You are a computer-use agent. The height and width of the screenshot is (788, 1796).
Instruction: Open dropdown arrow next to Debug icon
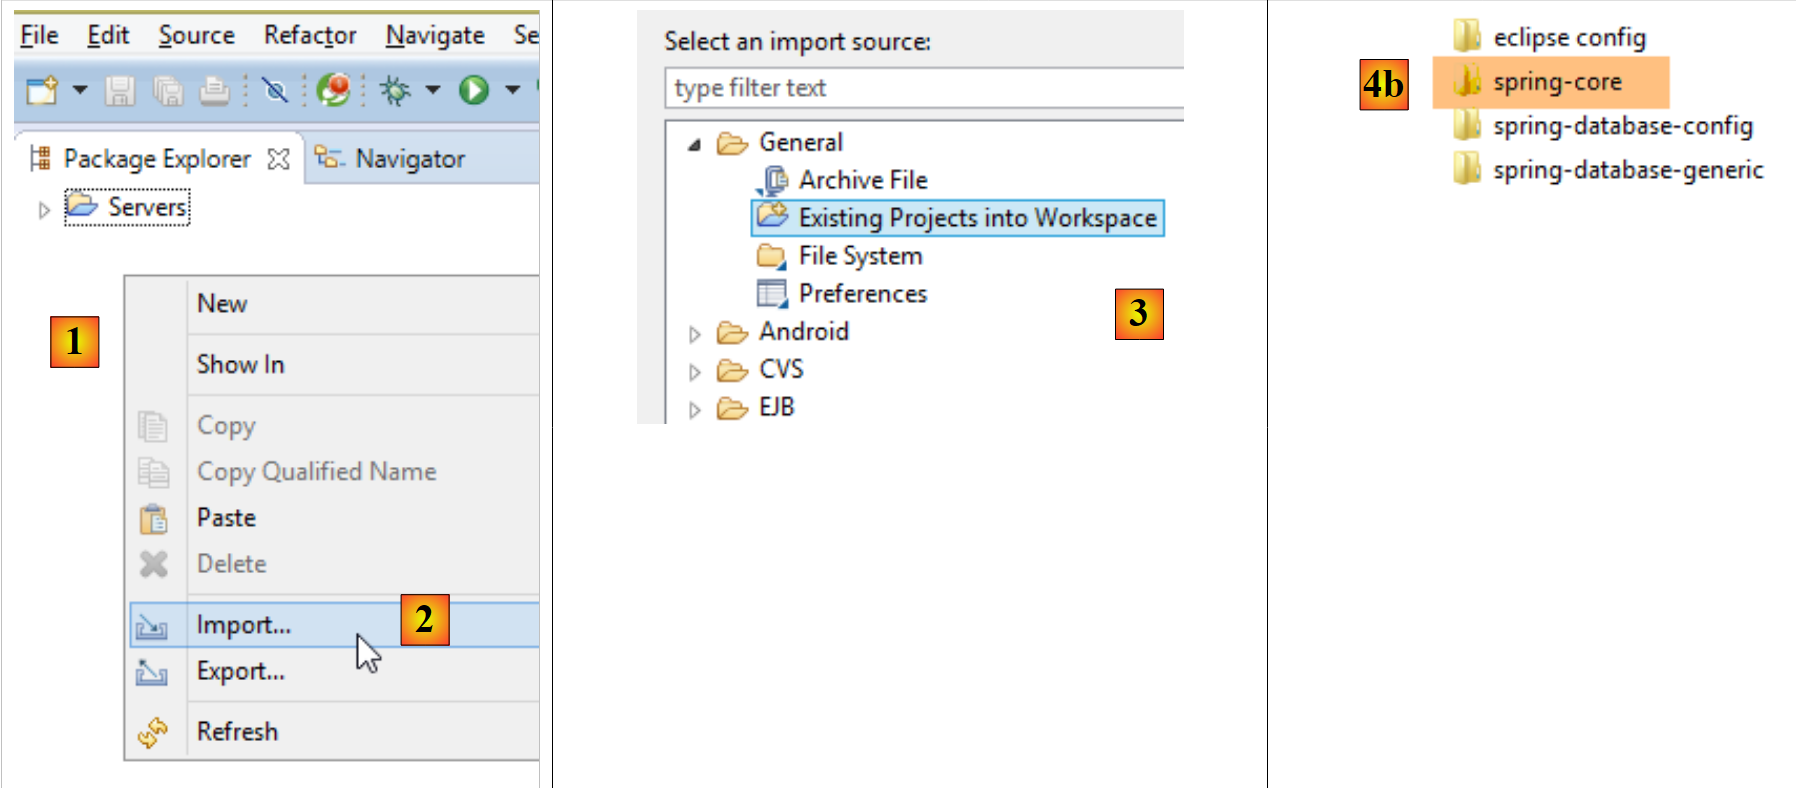[433, 91]
